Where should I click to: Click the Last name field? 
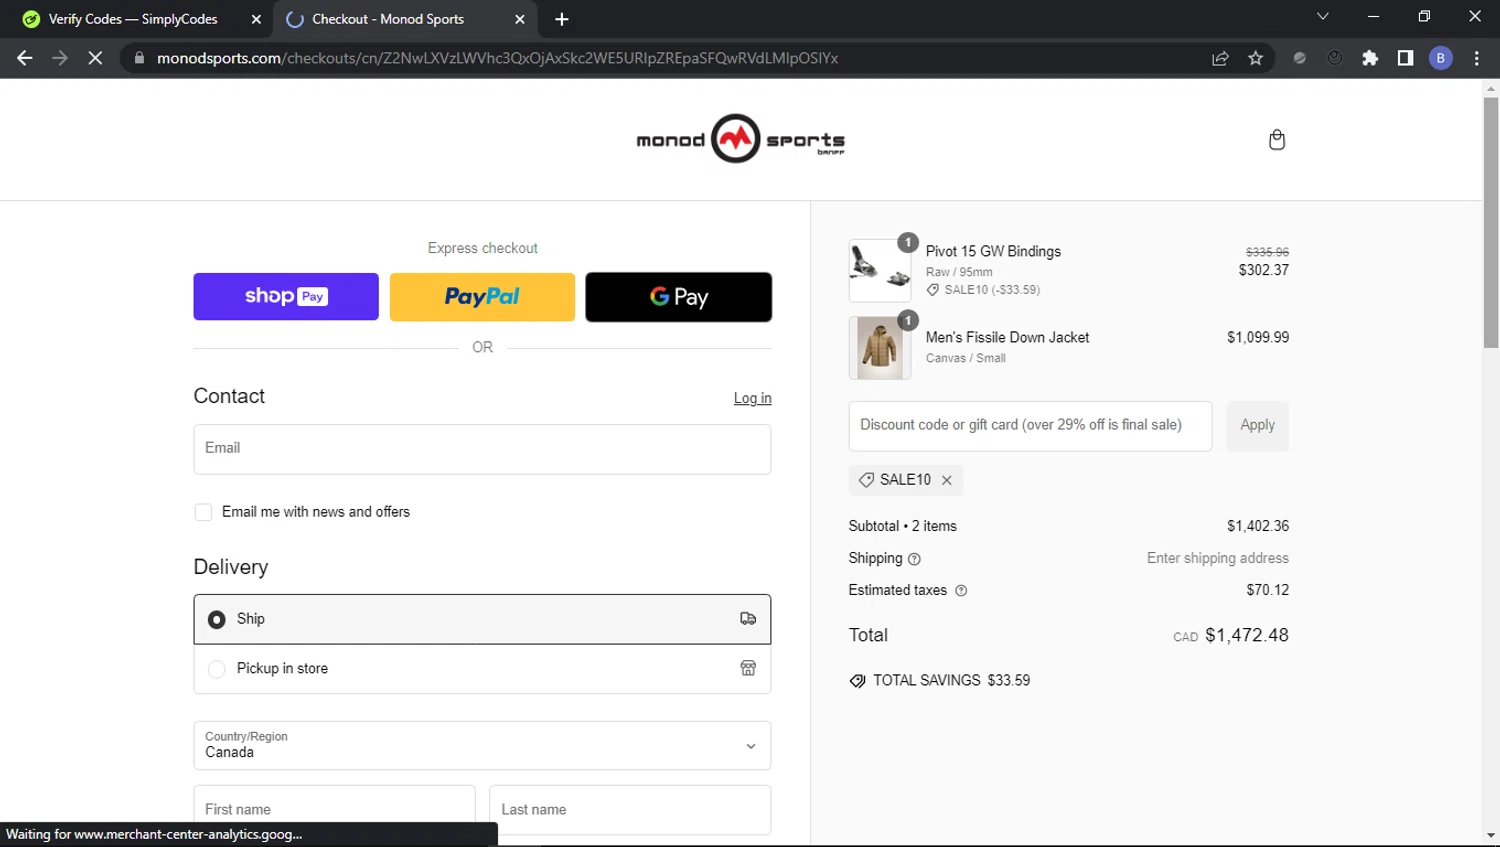(x=630, y=810)
